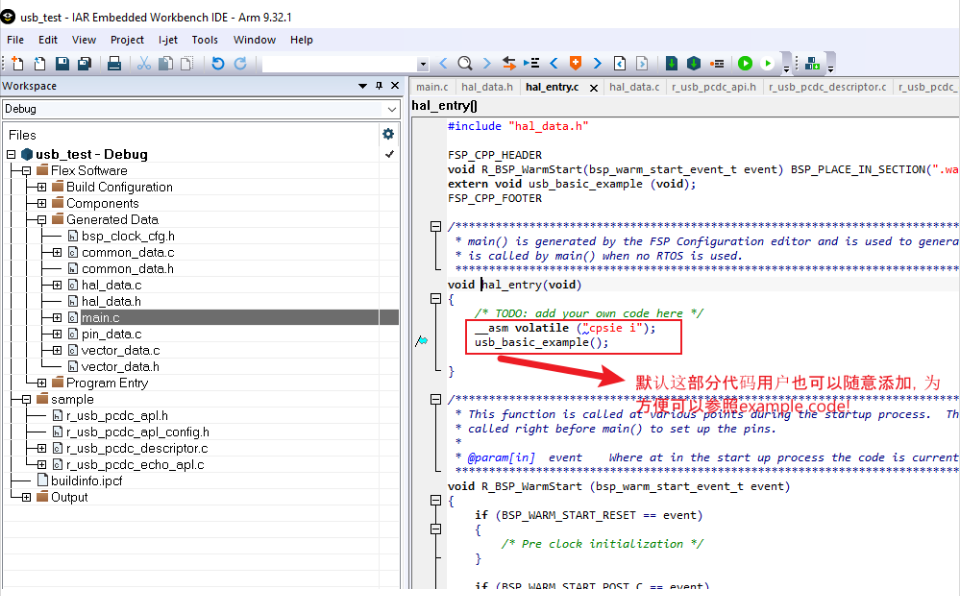960x596 pixels.
Task: Collapse the Flex Software folder
Action: coord(26,170)
